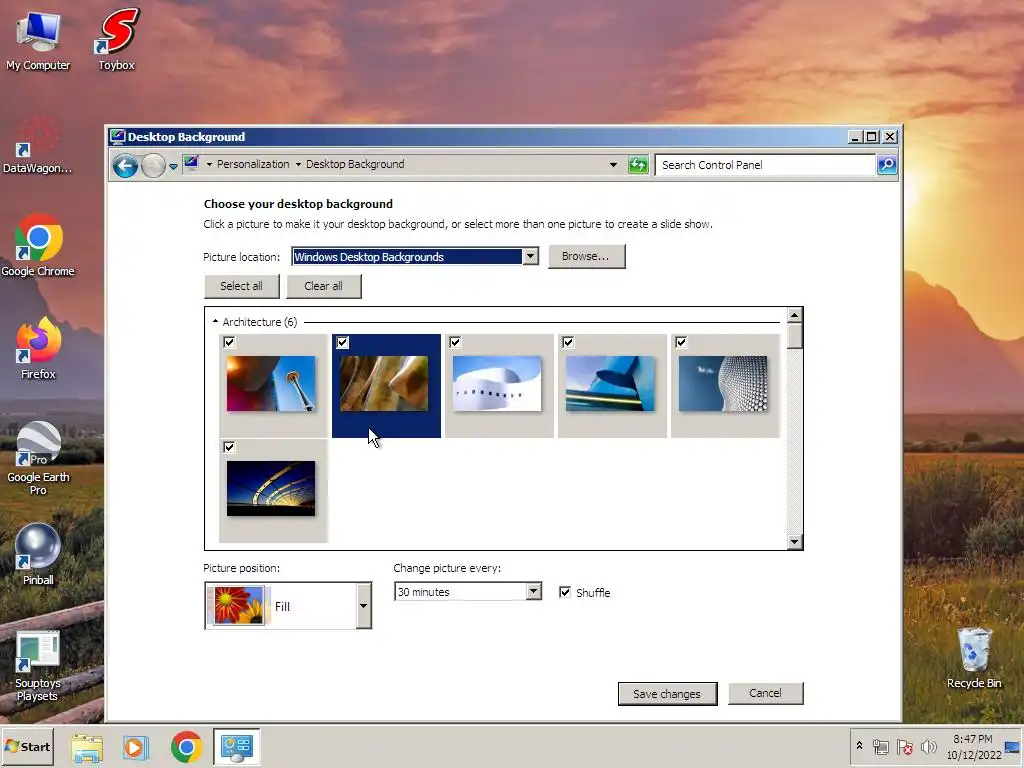Image resolution: width=1024 pixels, height=768 pixels.
Task: Open the My Computer desktop icon
Action: coord(38,40)
